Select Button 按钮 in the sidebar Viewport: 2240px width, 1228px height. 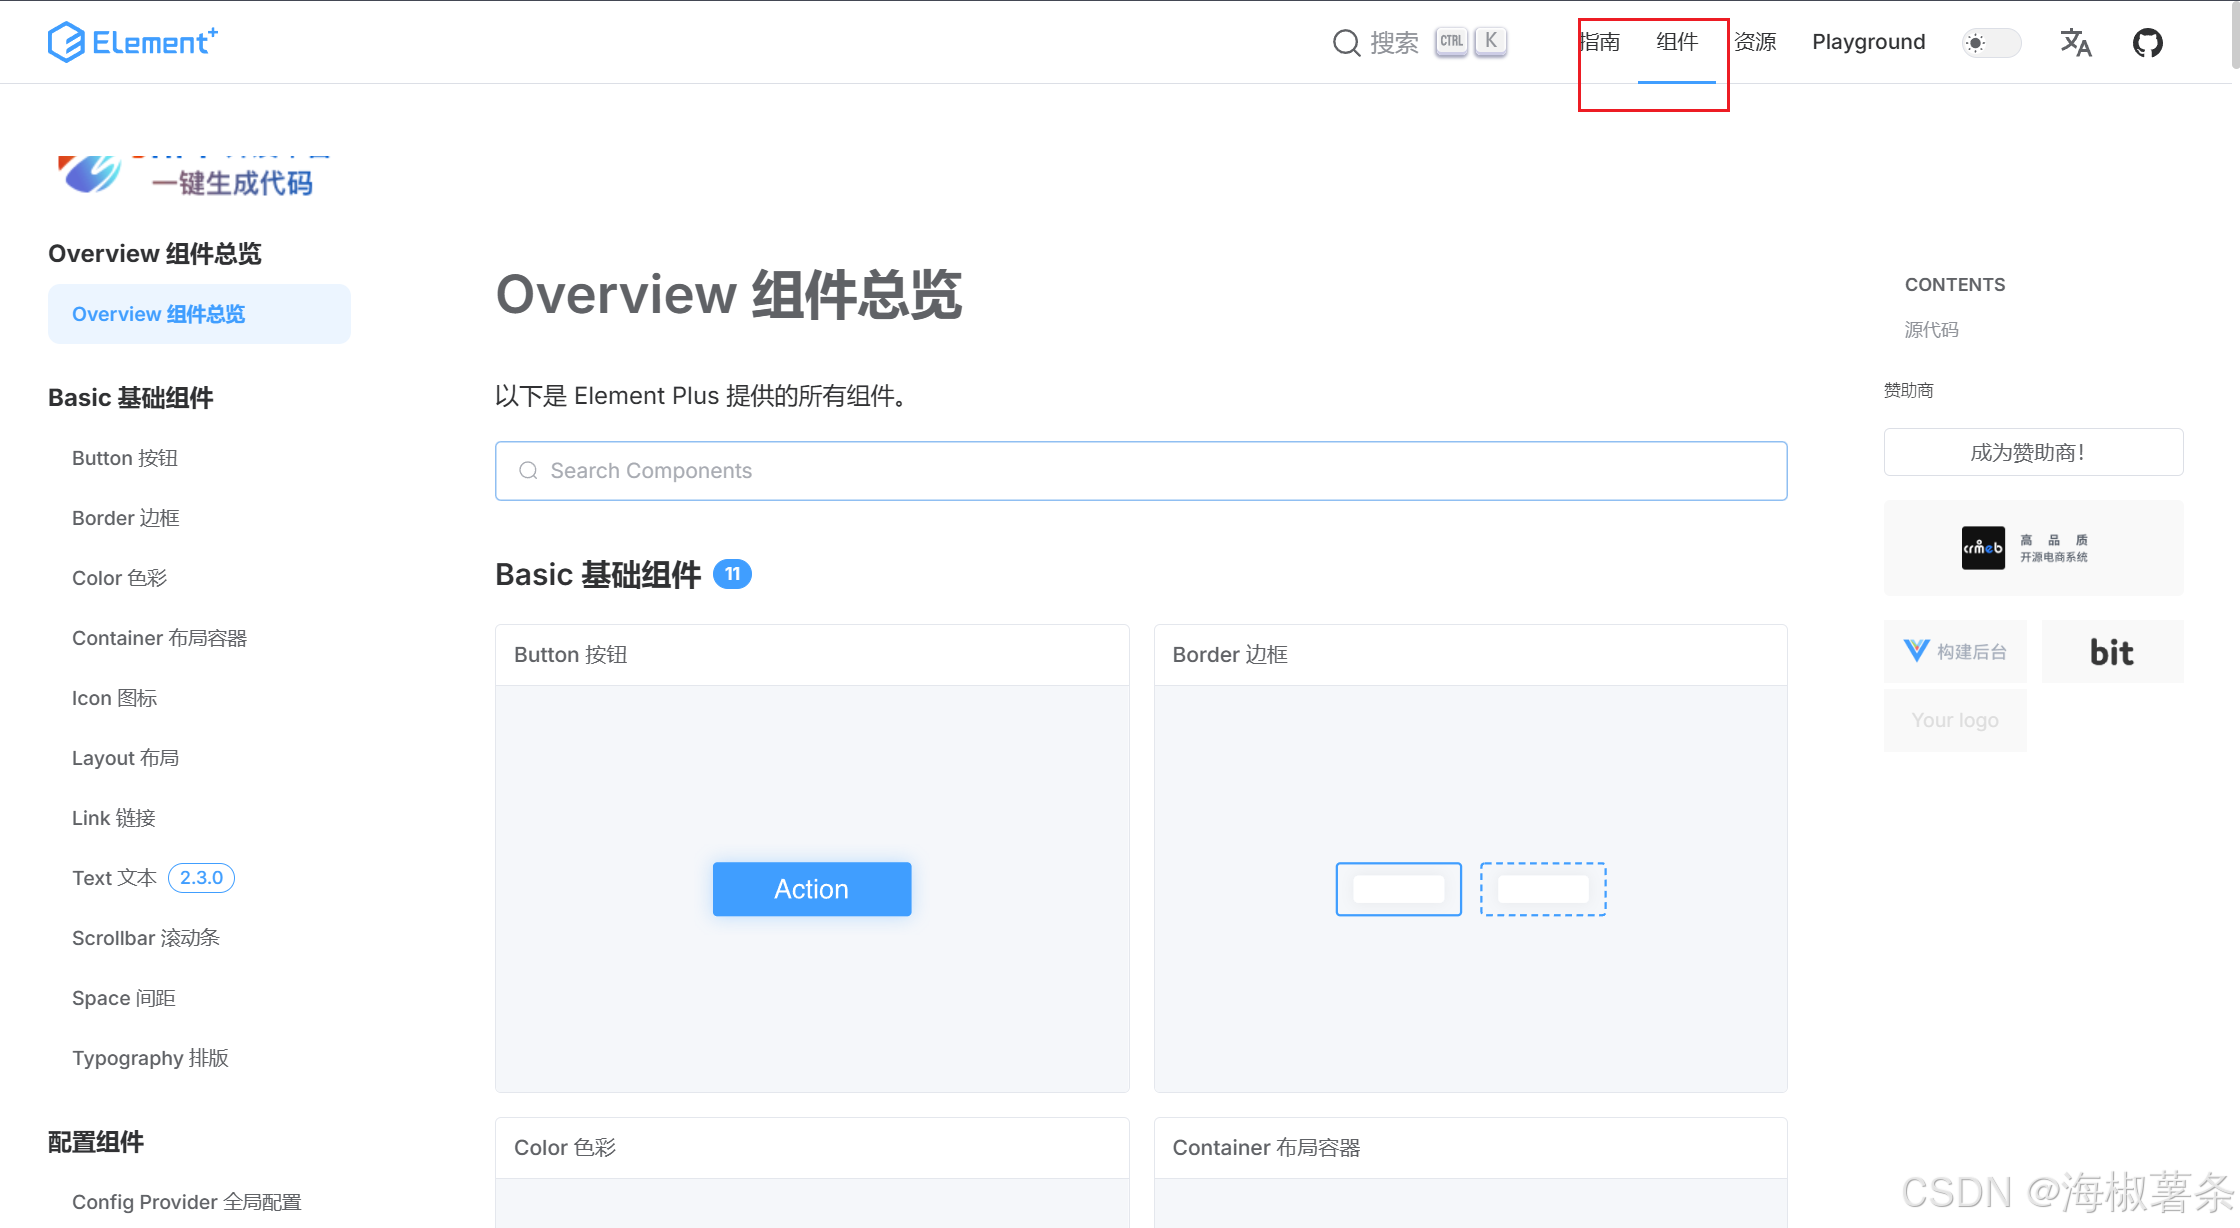(x=124, y=457)
